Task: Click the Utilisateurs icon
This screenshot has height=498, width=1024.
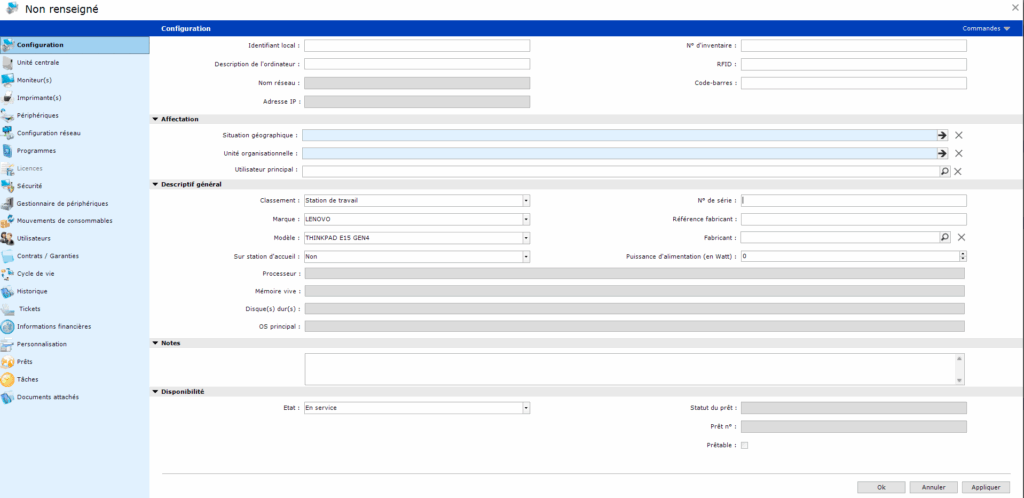Action: point(8,239)
